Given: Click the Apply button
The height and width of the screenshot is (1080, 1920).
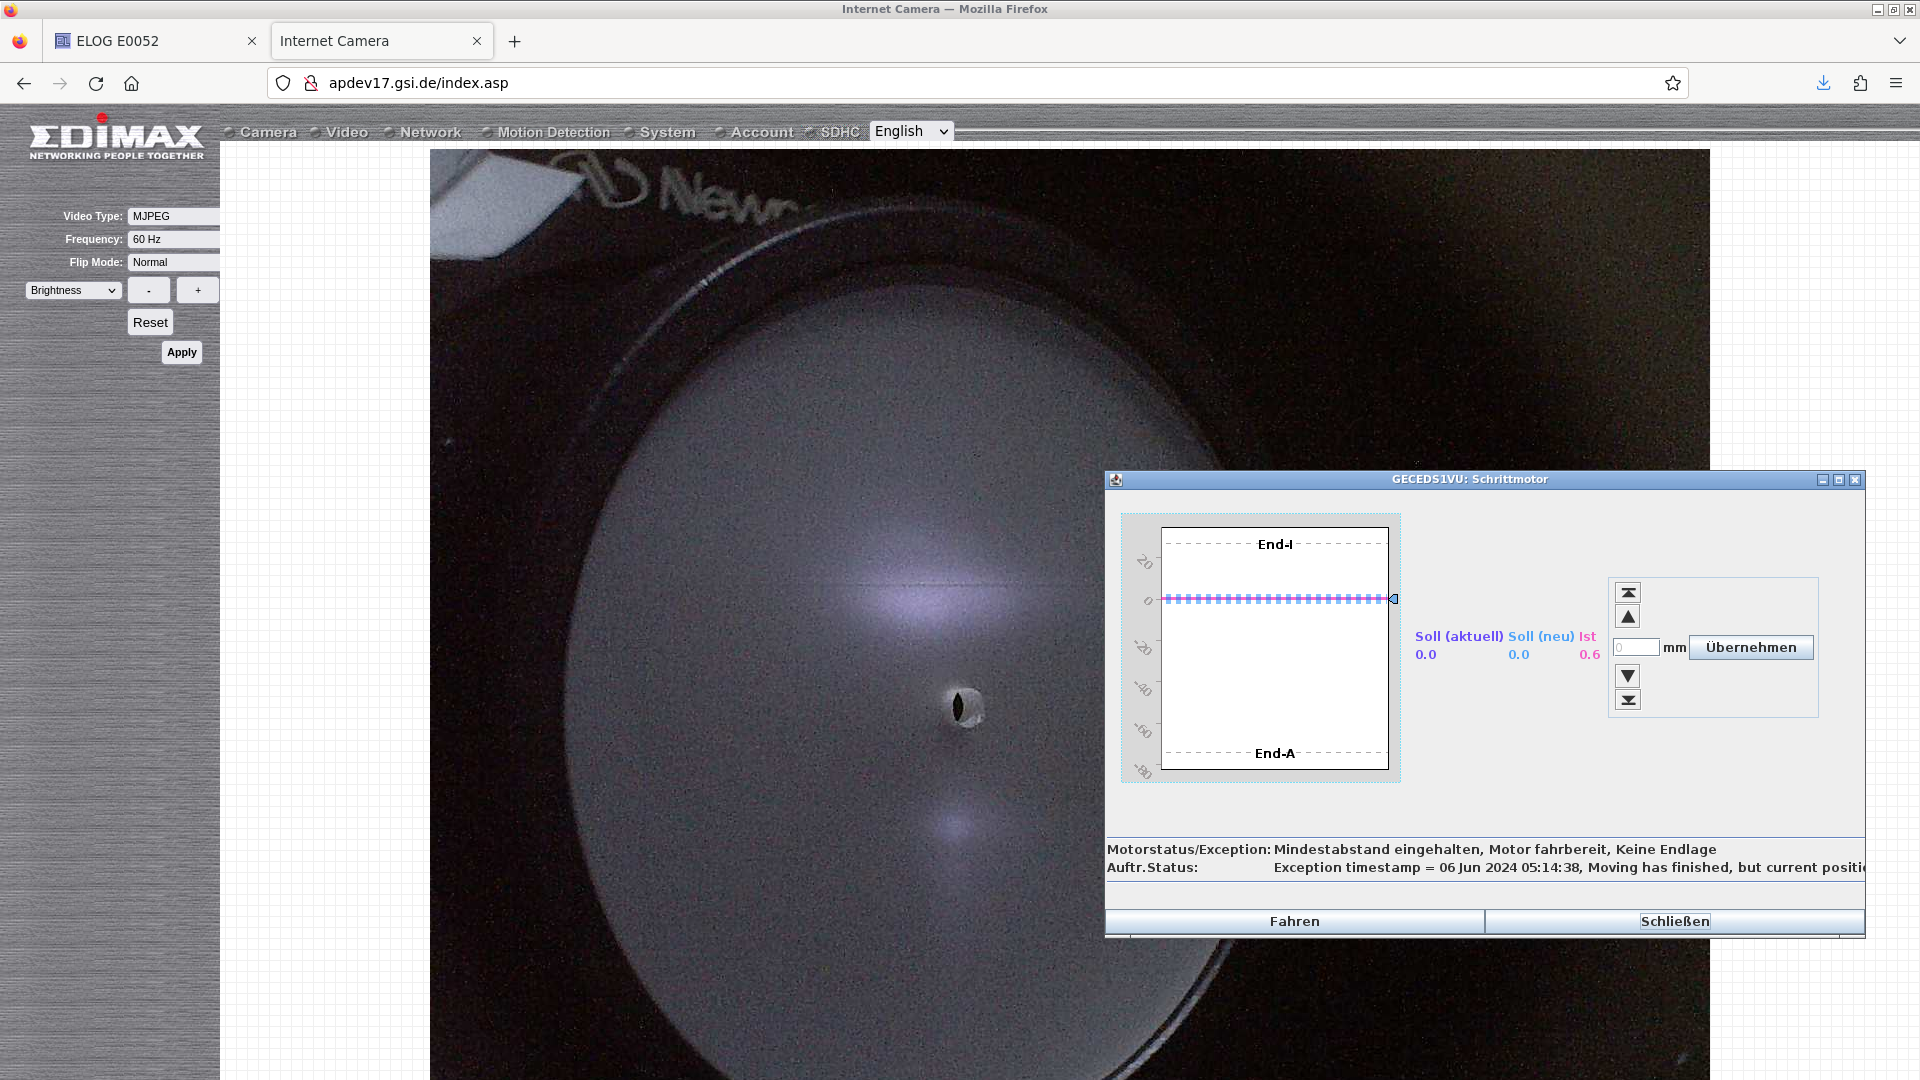Looking at the screenshot, I should [x=182, y=352].
